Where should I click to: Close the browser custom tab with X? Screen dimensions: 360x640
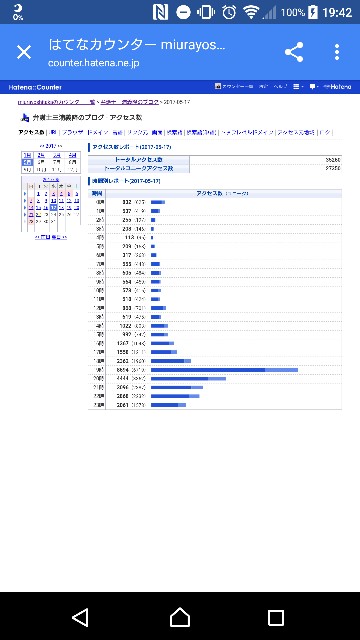click(24, 52)
